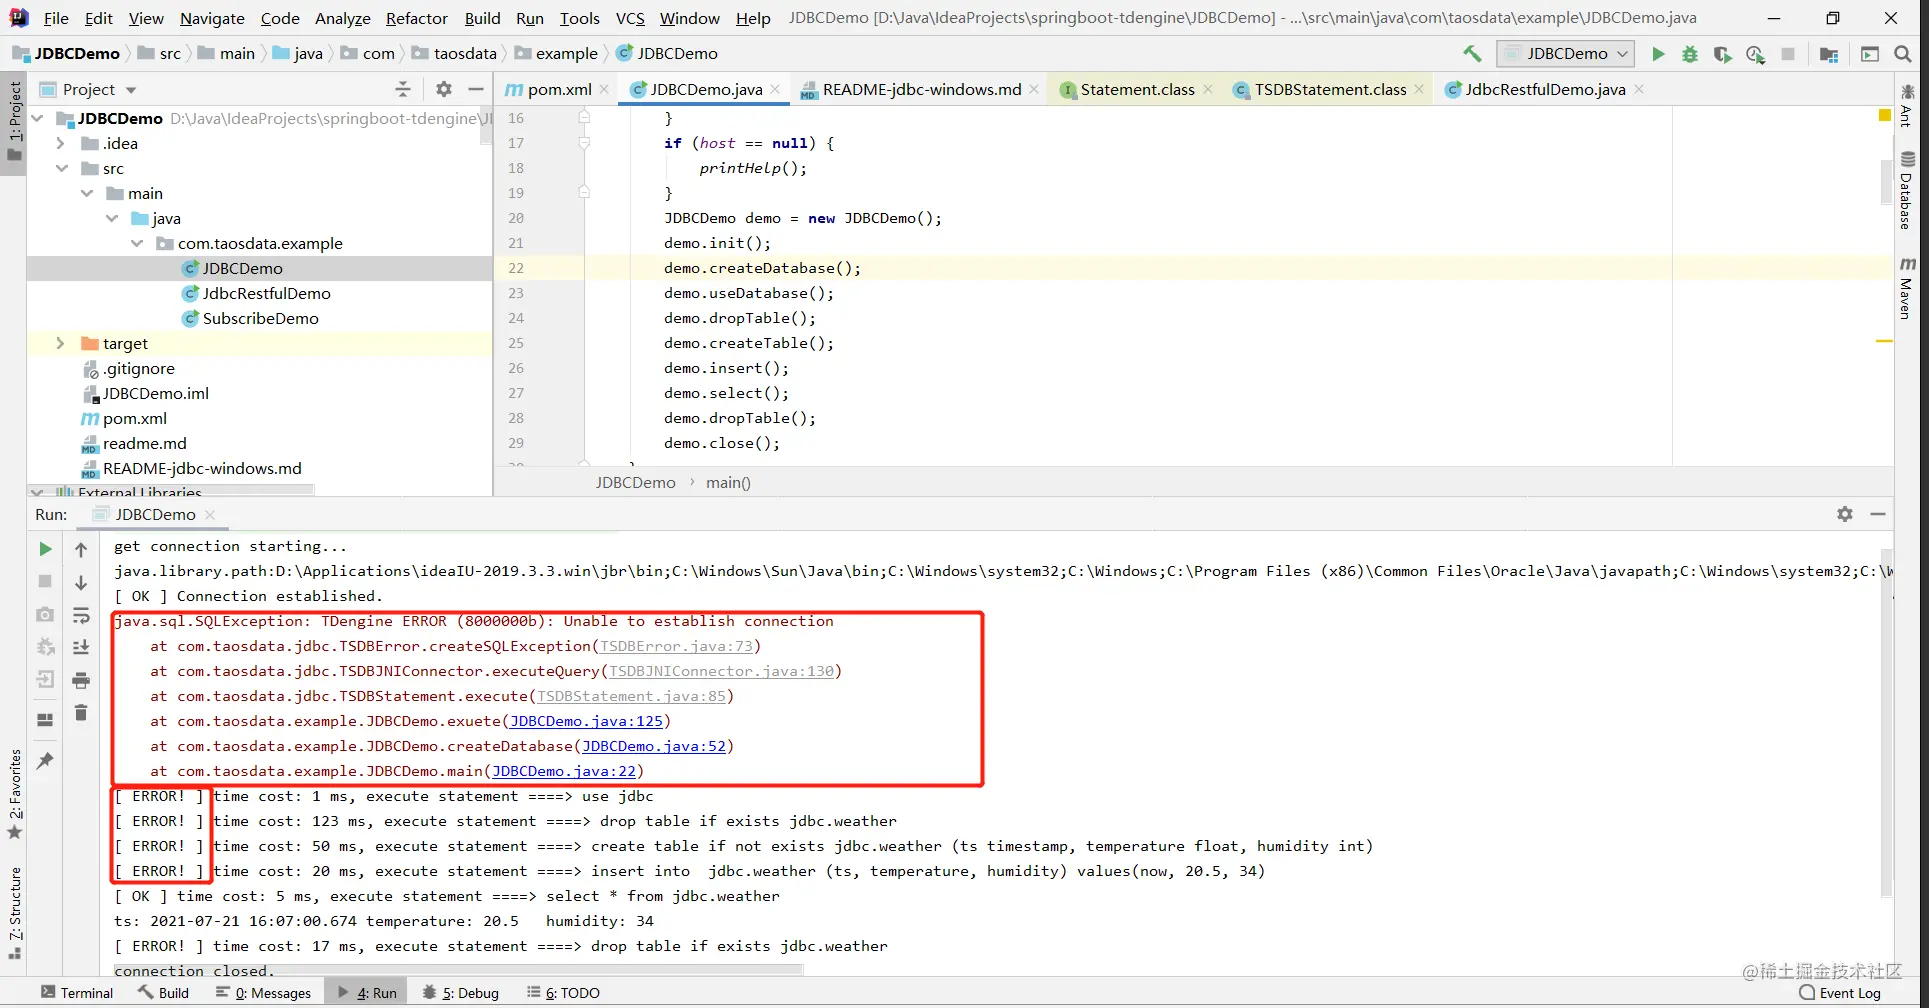Toggle the Favorites side tab

tap(14, 795)
